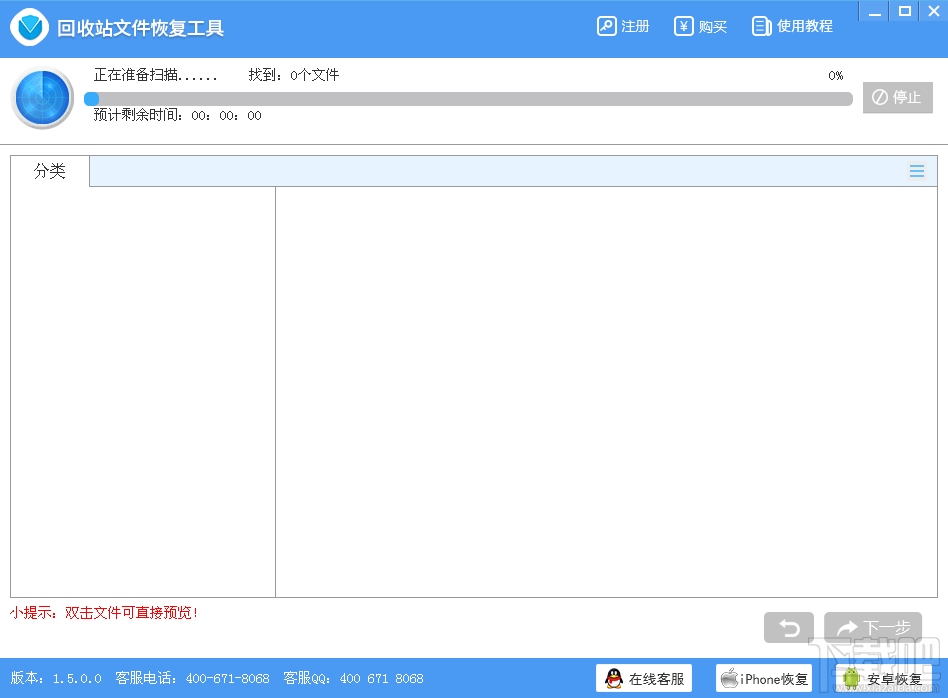Click the 找到：0个文件 found count text
This screenshot has width=948, height=698.
click(294, 75)
